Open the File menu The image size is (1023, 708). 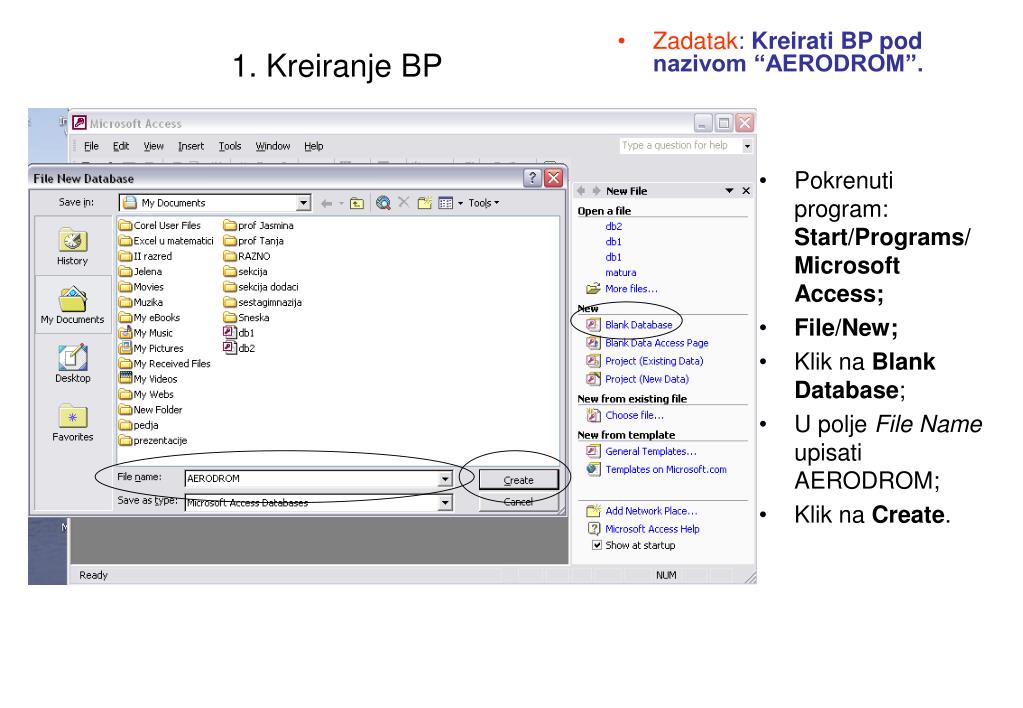coord(91,146)
